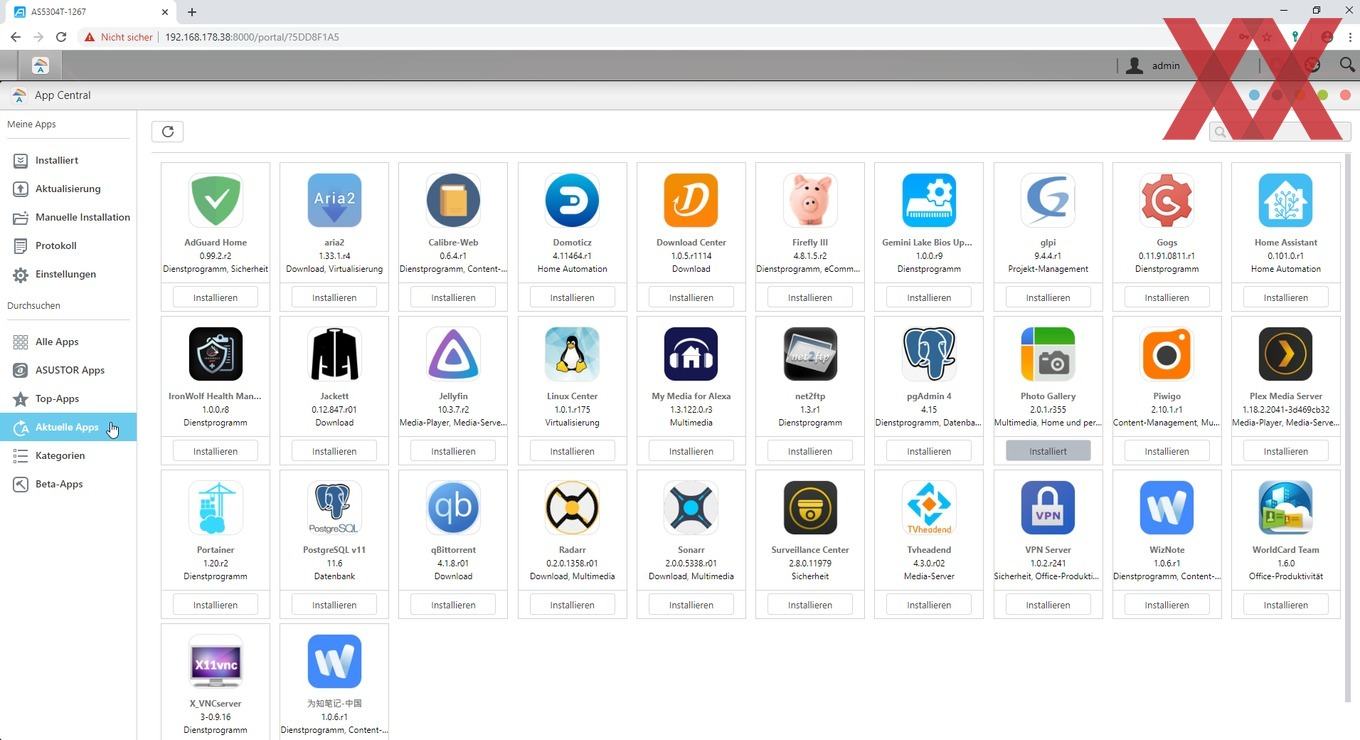Open the Domoticz app icon
The image size is (1360, 740).
[x=572, y=200]
